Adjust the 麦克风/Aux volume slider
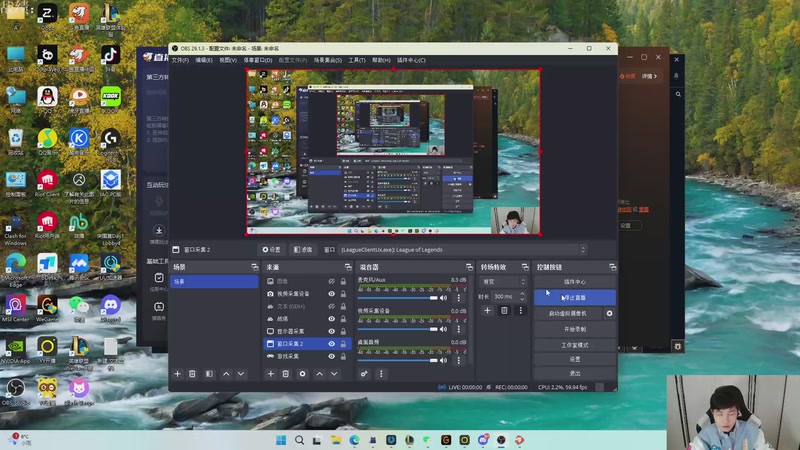 398,298
